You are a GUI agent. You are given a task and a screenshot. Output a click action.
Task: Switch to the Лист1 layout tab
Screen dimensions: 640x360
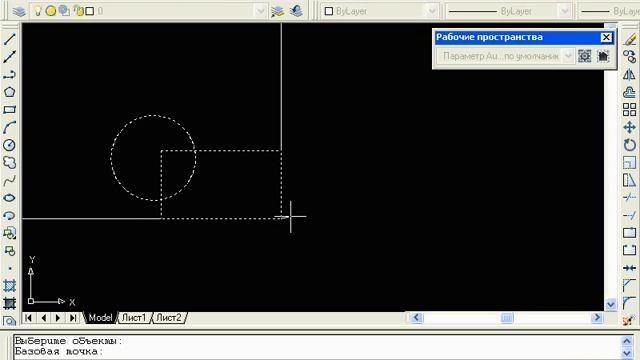[134, 318]
